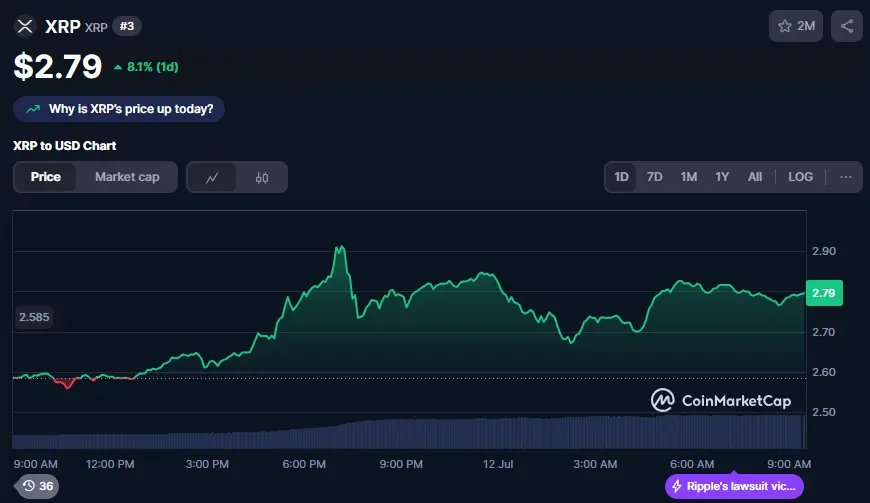The height and width of the screenshot is (503, 870).
Task: Click the current price label 2.79 on axis
Action: [x=824, y=293]
